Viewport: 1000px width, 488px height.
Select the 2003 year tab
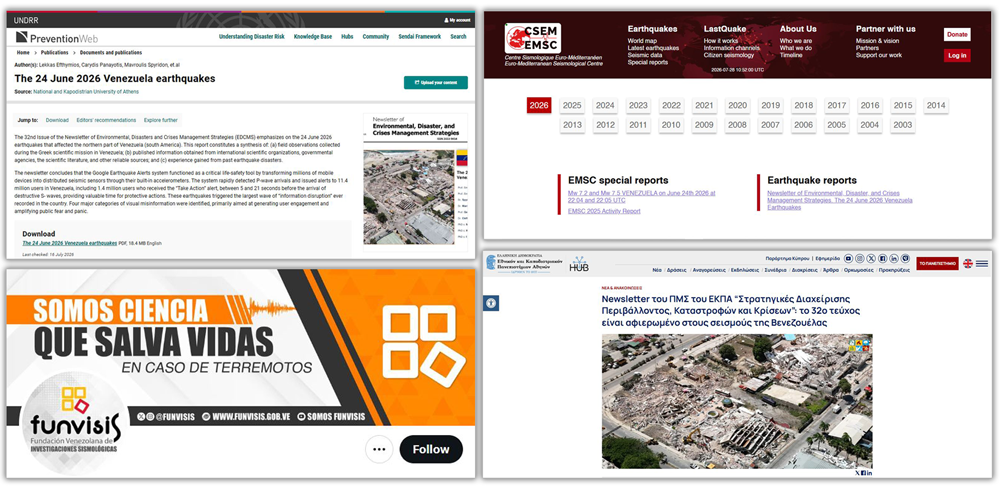(902, 125)
